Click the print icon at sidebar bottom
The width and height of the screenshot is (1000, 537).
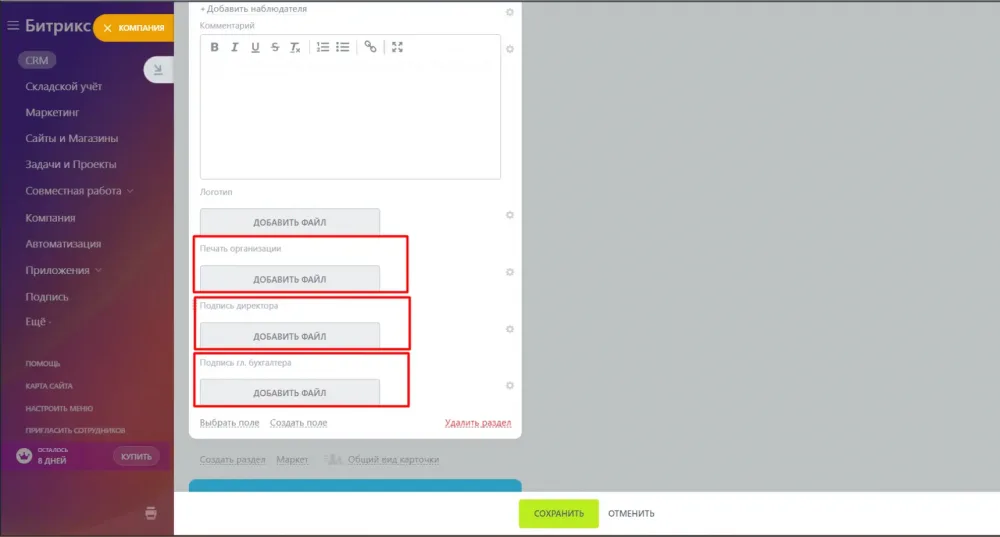tap(151, 513)
